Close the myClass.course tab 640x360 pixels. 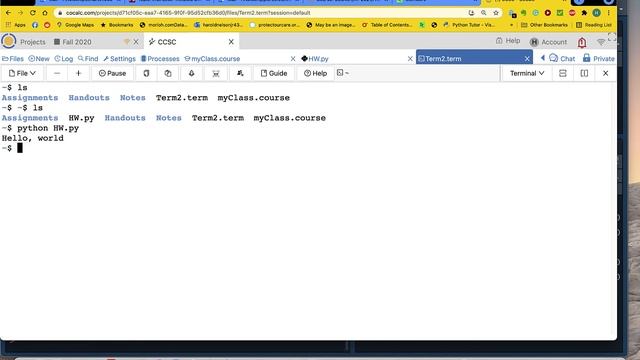click(x=293, y=59)
